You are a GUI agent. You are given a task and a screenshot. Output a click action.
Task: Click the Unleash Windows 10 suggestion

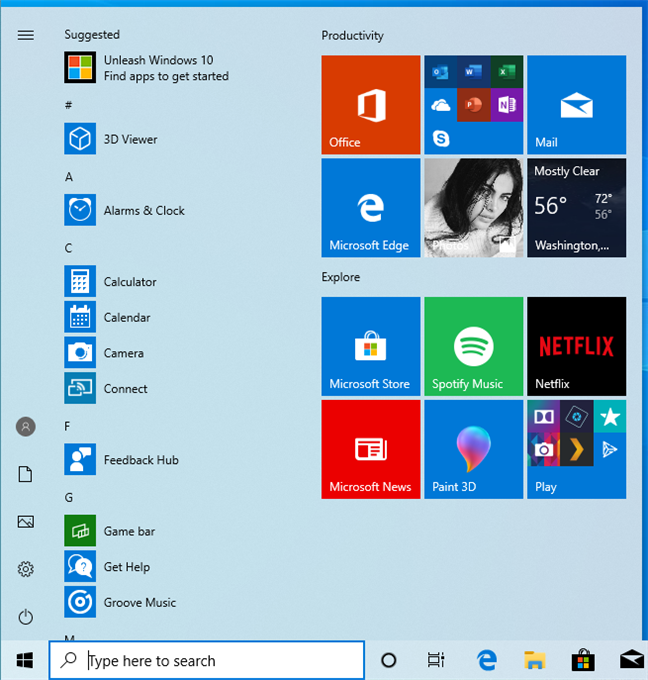(x=146, y=68)
